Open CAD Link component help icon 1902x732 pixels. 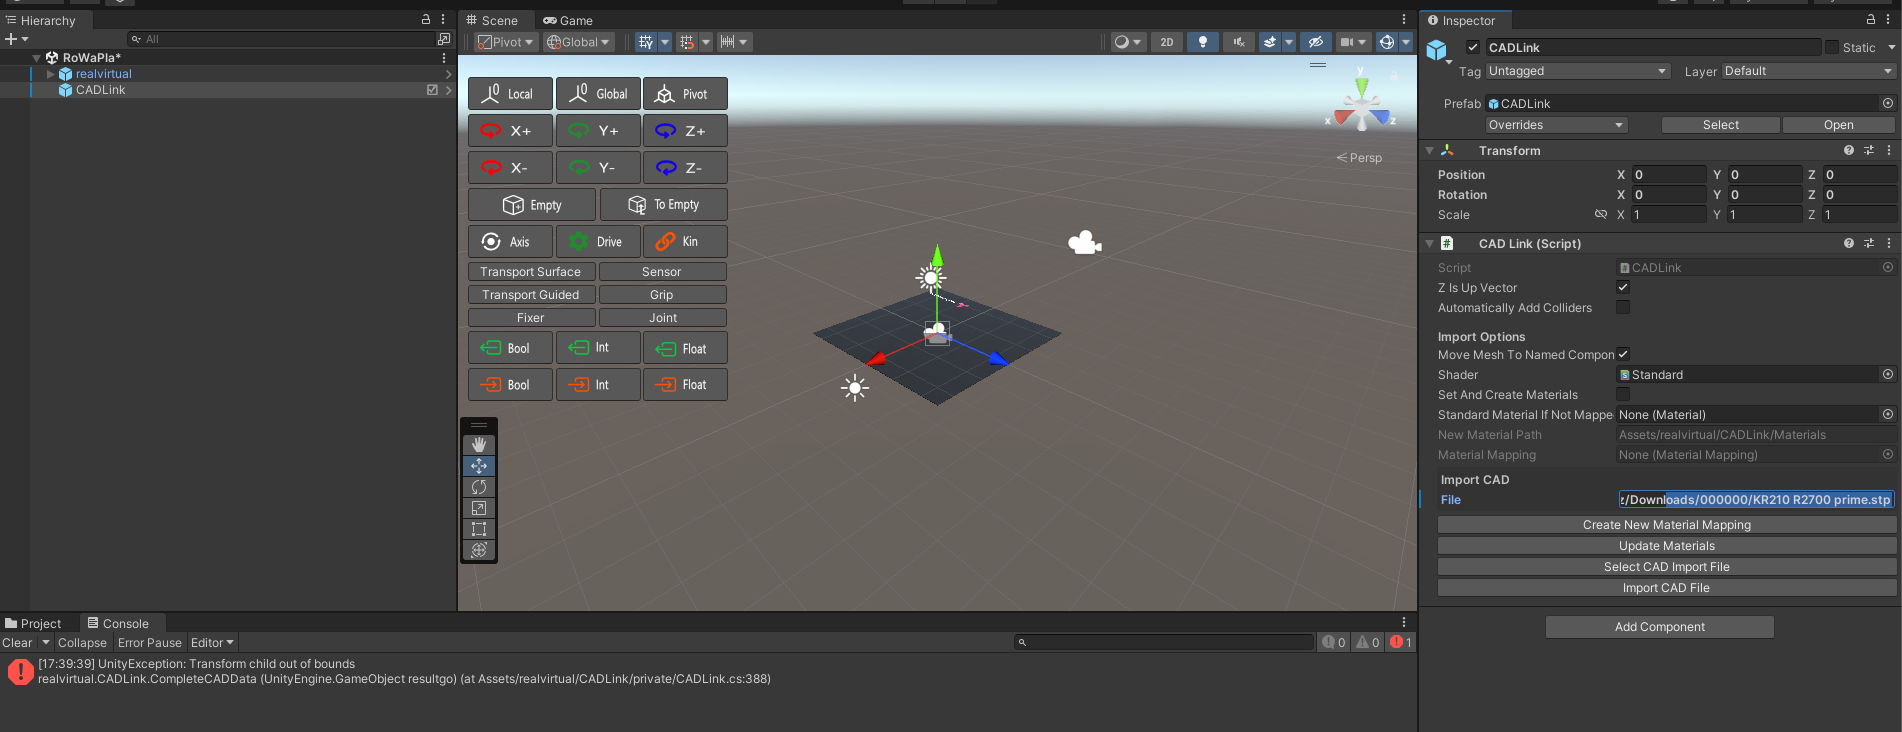click(x=1849, y=243)
